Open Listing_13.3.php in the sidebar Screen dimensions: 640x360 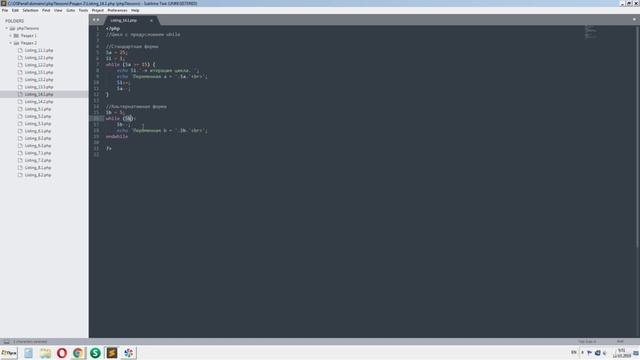[x=39, y=87]
